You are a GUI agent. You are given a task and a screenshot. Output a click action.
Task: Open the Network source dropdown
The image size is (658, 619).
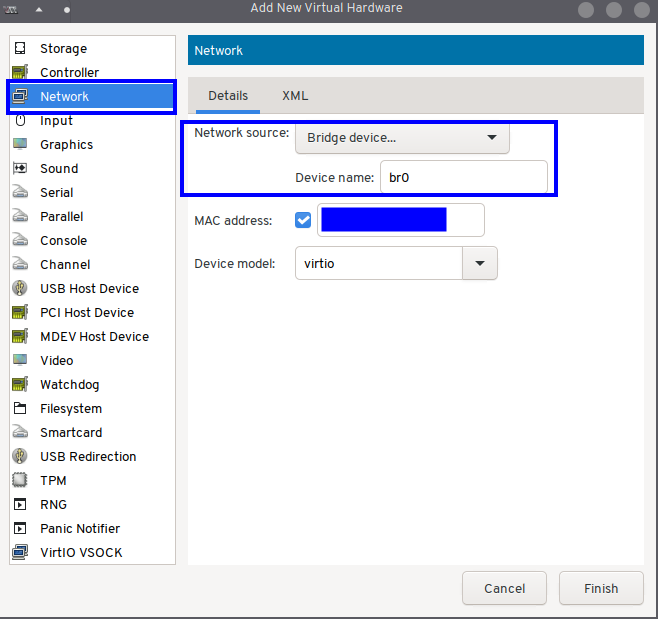(x=402, y=138)
